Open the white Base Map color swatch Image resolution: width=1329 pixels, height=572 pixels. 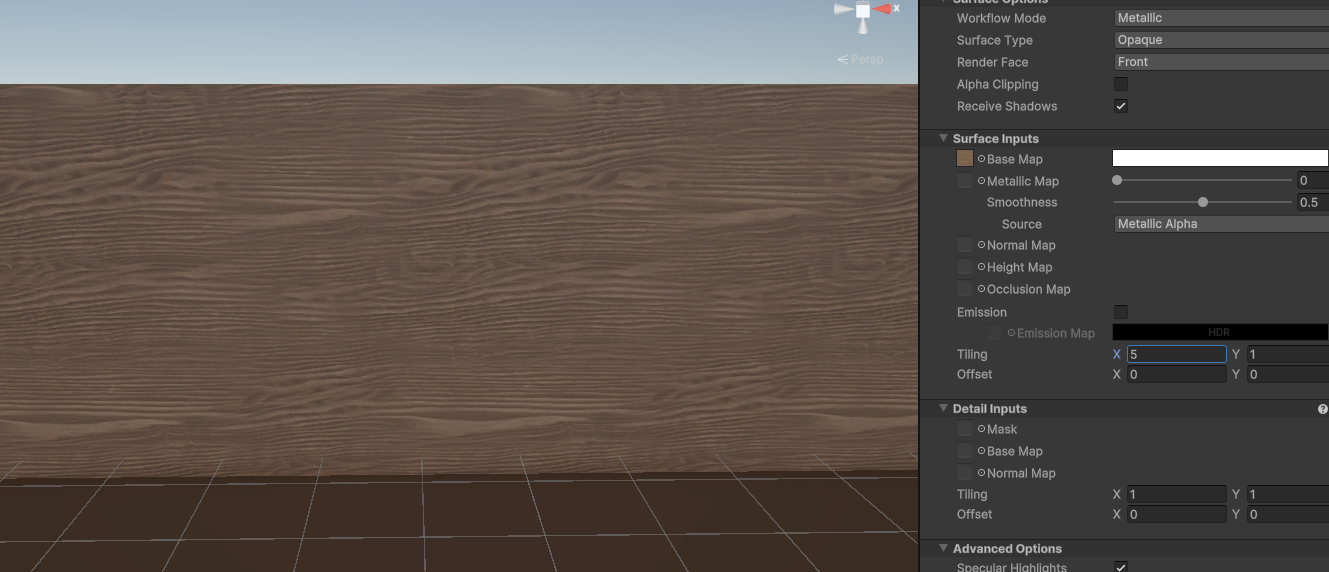[x=1220, y=158]
